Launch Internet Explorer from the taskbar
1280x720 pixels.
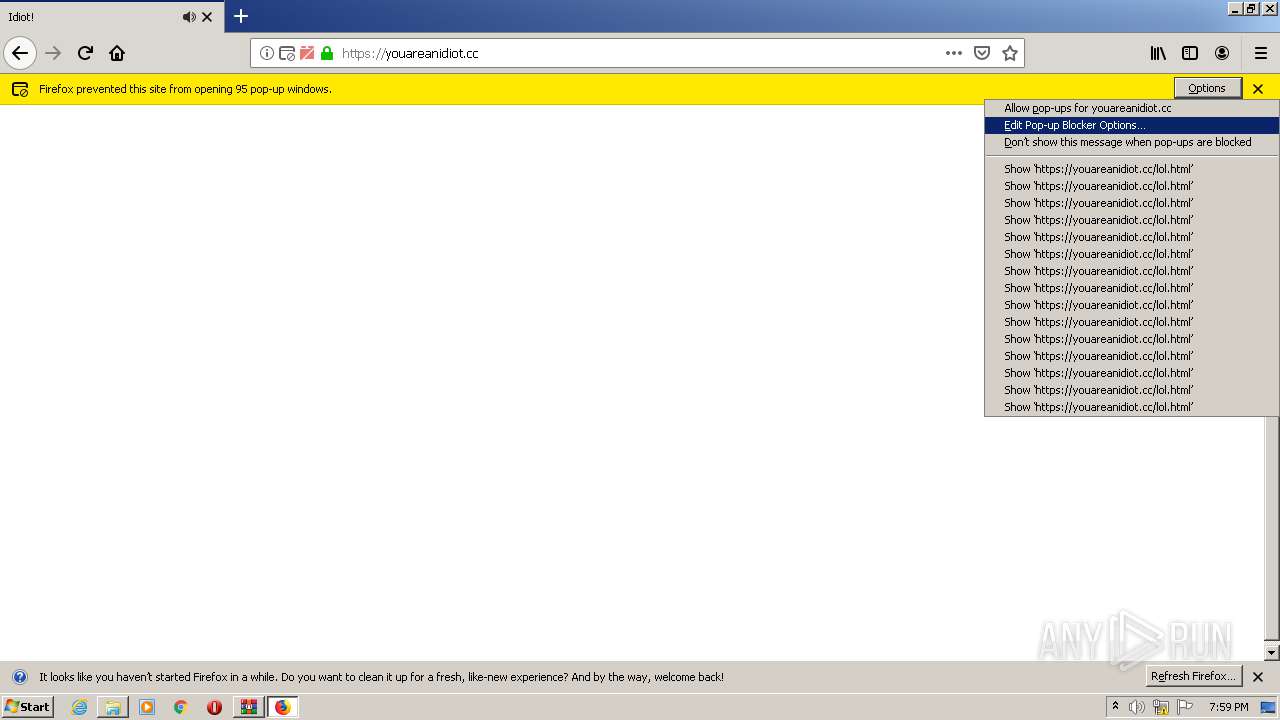click(x=79, y=707)
